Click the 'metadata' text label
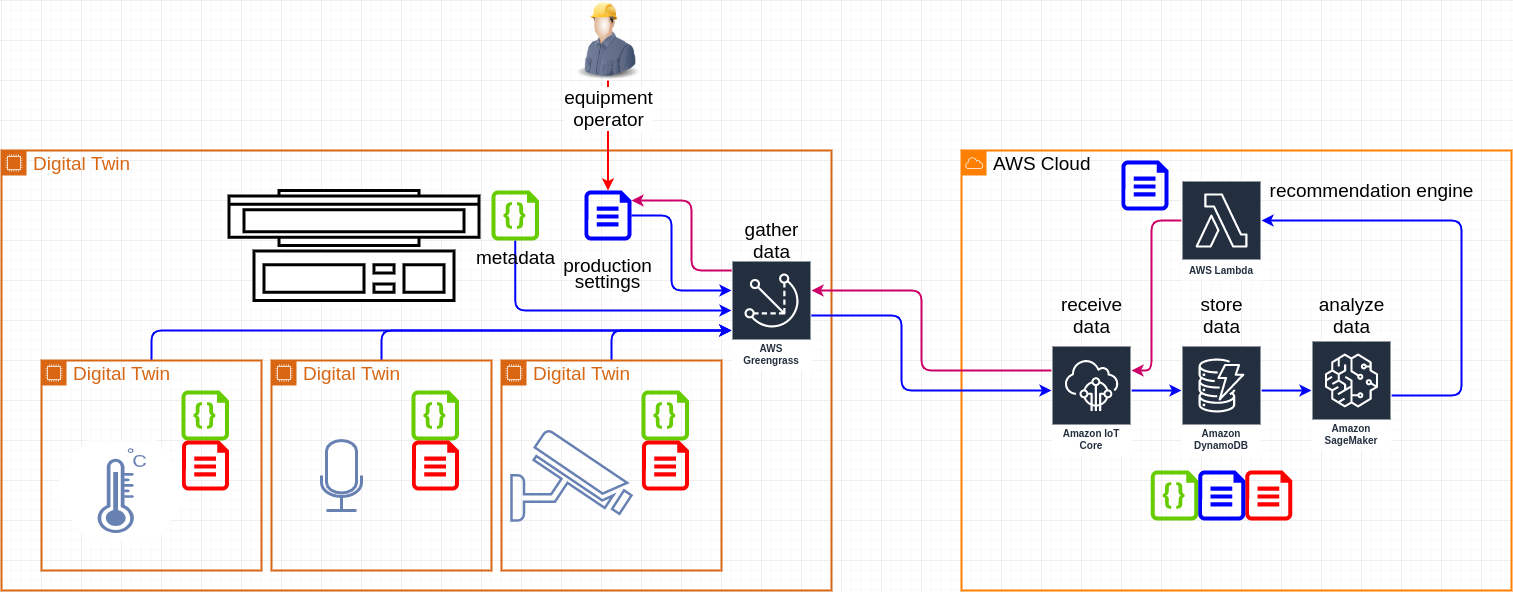Image resolution: width=1513 pixels, height=592 pixels. click(x=515, y=258)
